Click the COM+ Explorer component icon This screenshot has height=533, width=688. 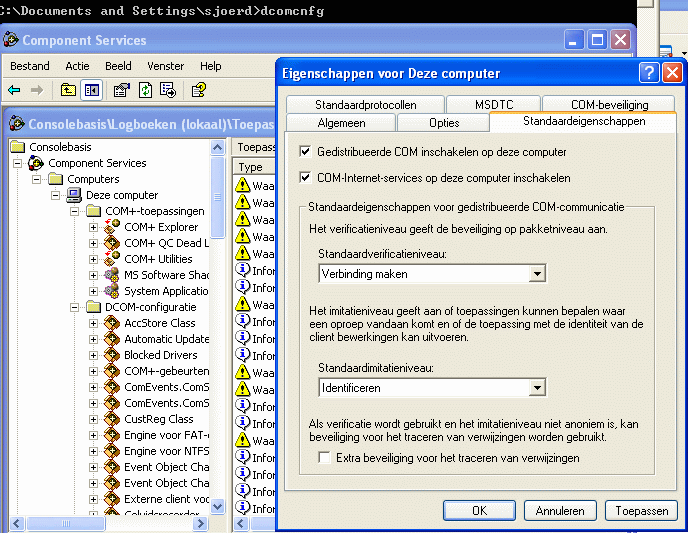click(112, 227)
